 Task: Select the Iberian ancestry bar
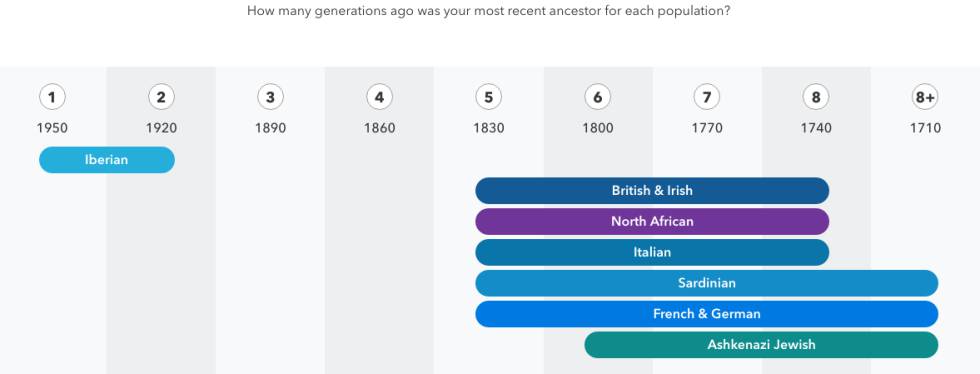[107, 159]
